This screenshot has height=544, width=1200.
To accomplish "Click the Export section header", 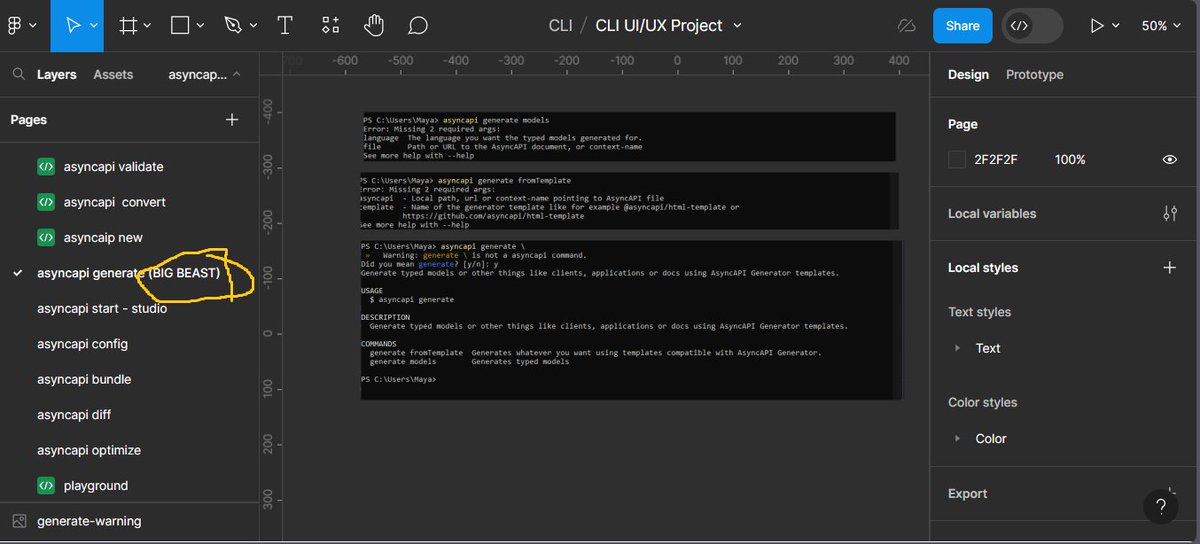I will [967, 494].
